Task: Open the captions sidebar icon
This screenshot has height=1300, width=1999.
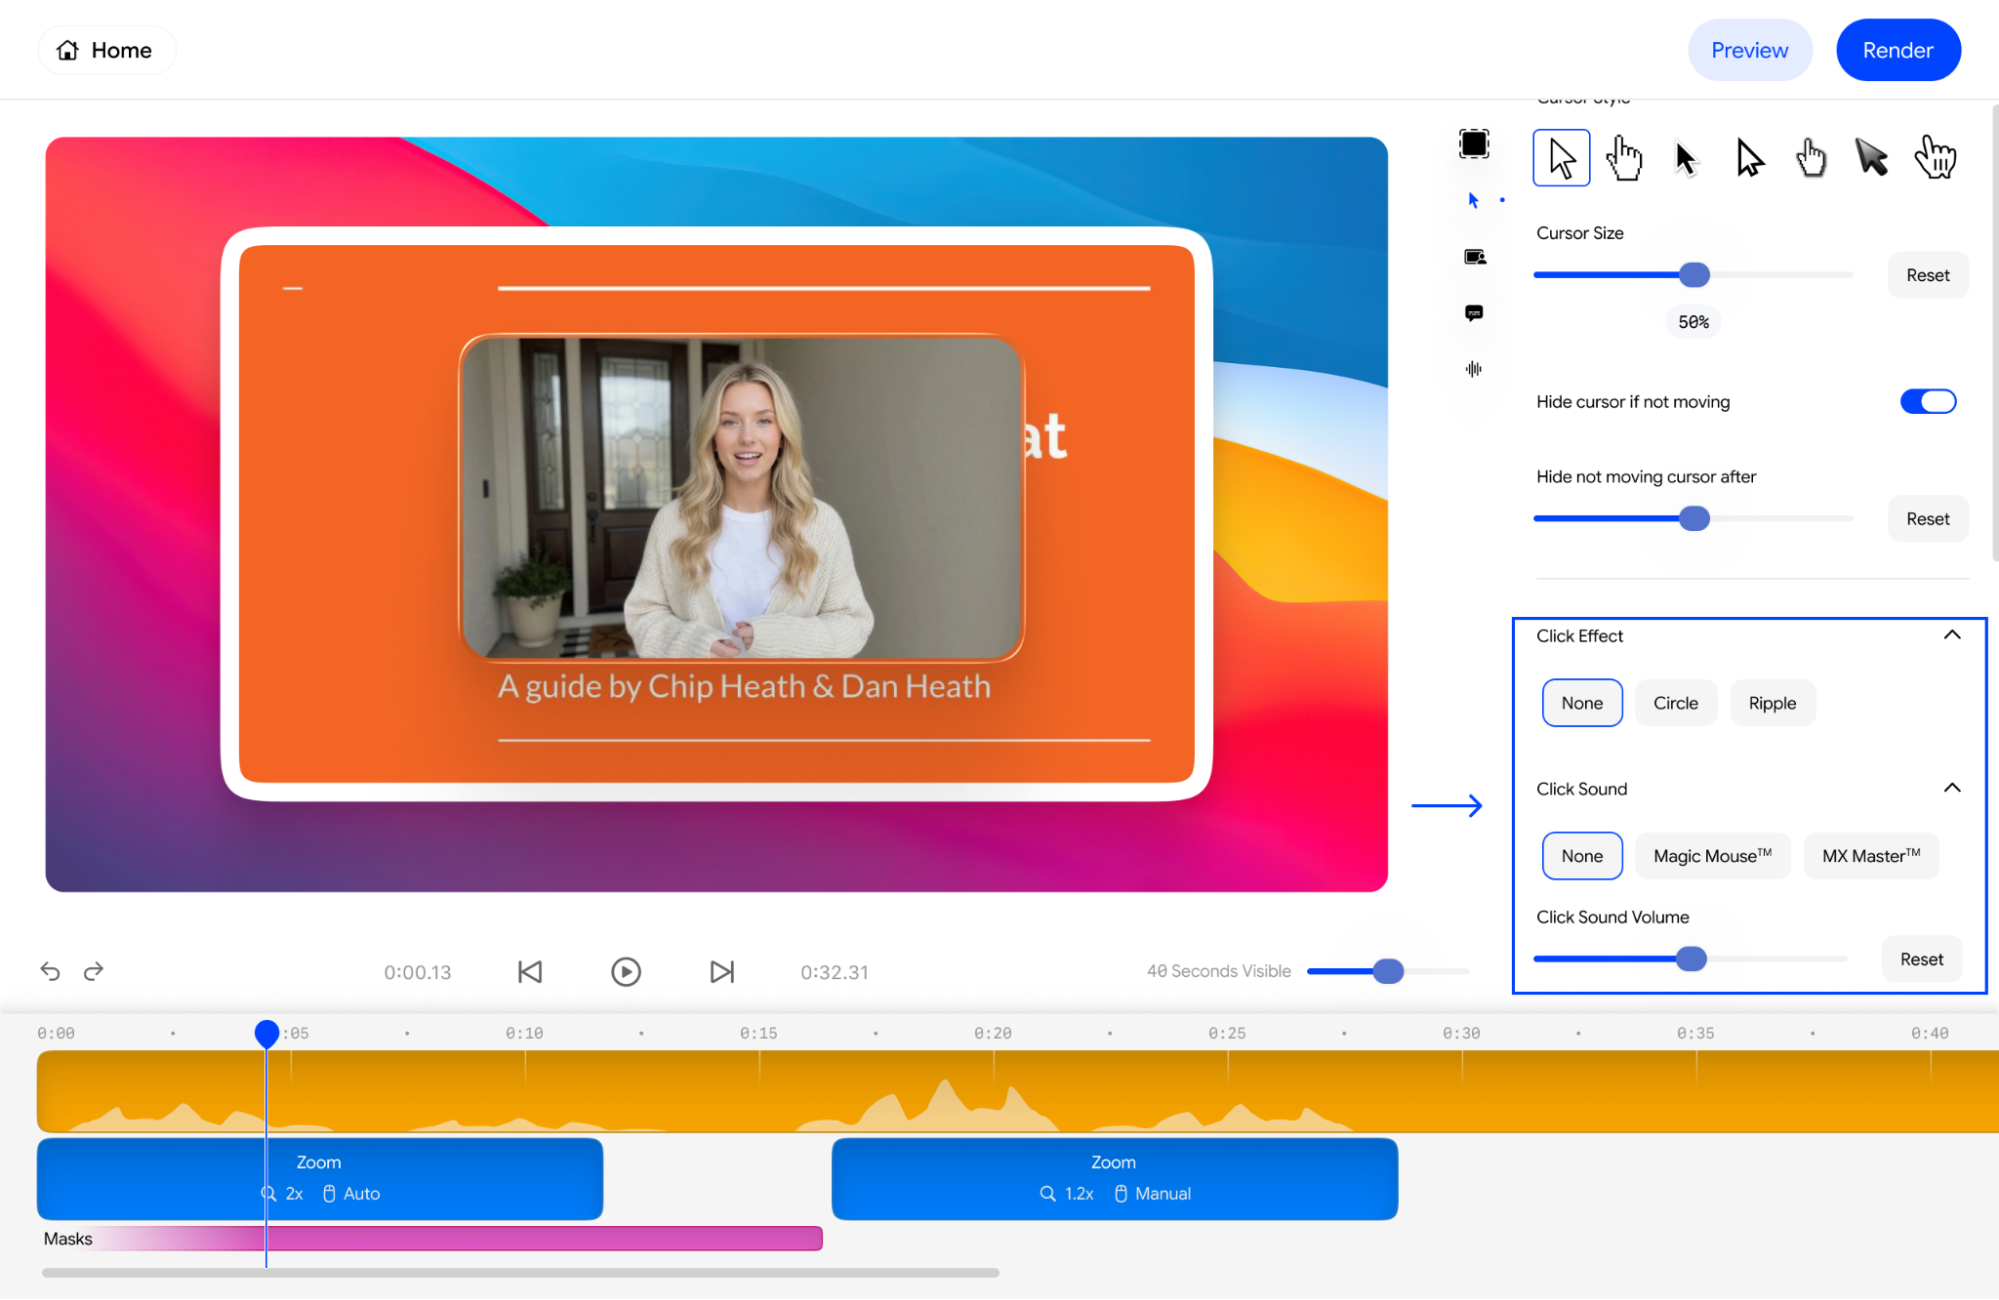Action: 1474,313
